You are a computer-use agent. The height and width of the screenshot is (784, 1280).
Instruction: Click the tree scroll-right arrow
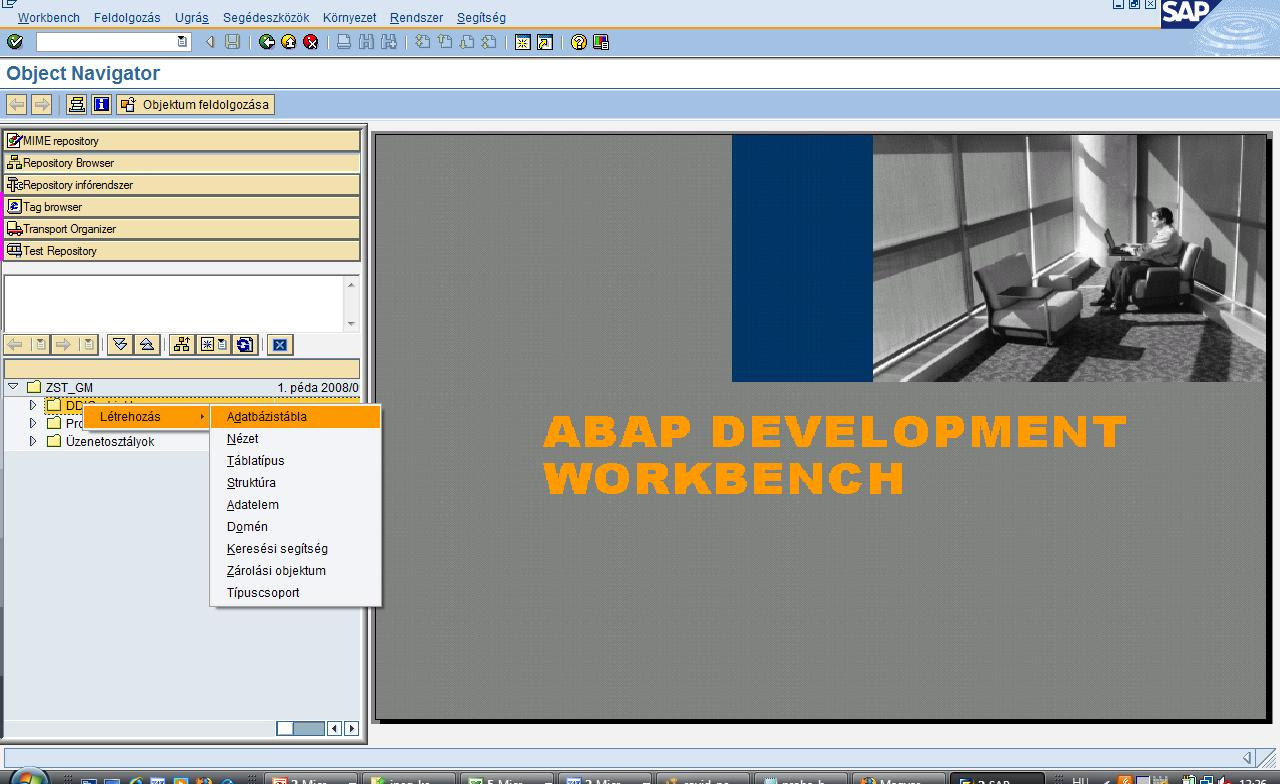pos(352,729)
